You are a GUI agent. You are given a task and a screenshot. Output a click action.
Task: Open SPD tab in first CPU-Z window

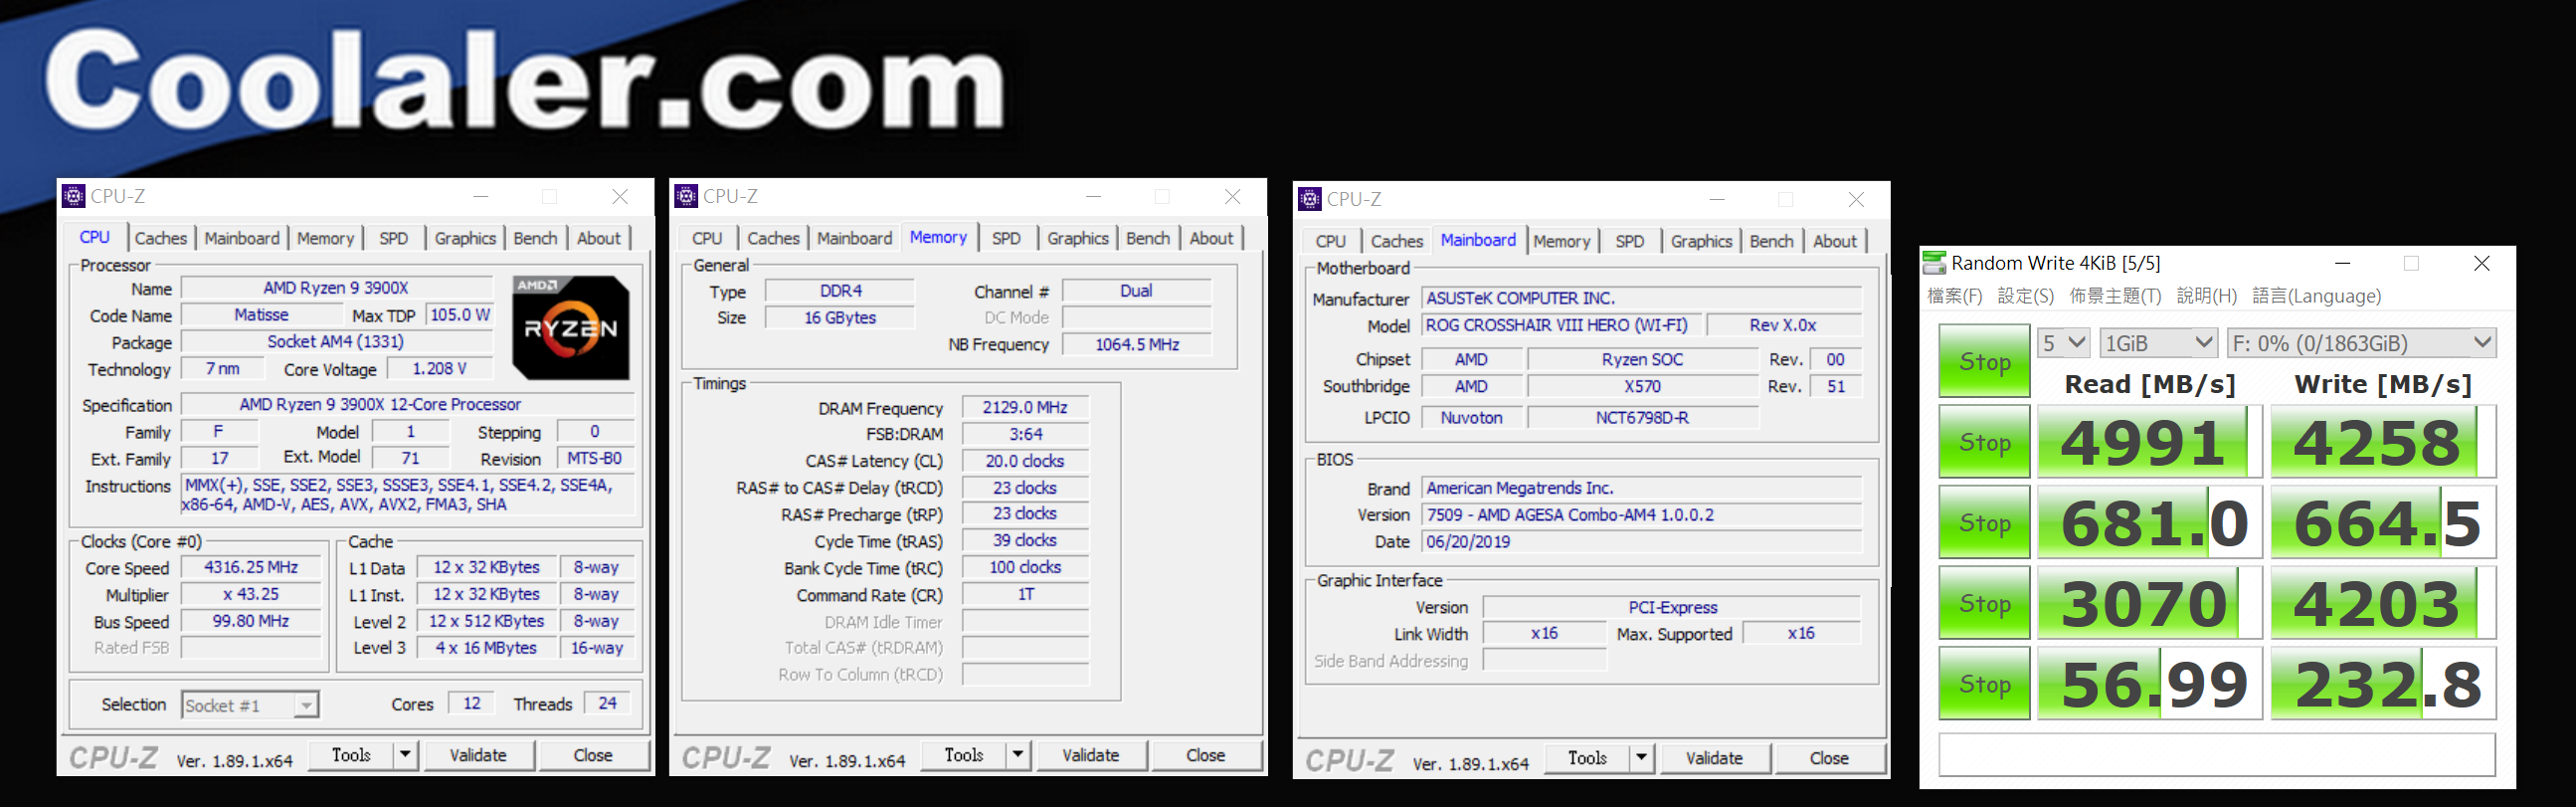pyautogui.click(x=394, y=238)
